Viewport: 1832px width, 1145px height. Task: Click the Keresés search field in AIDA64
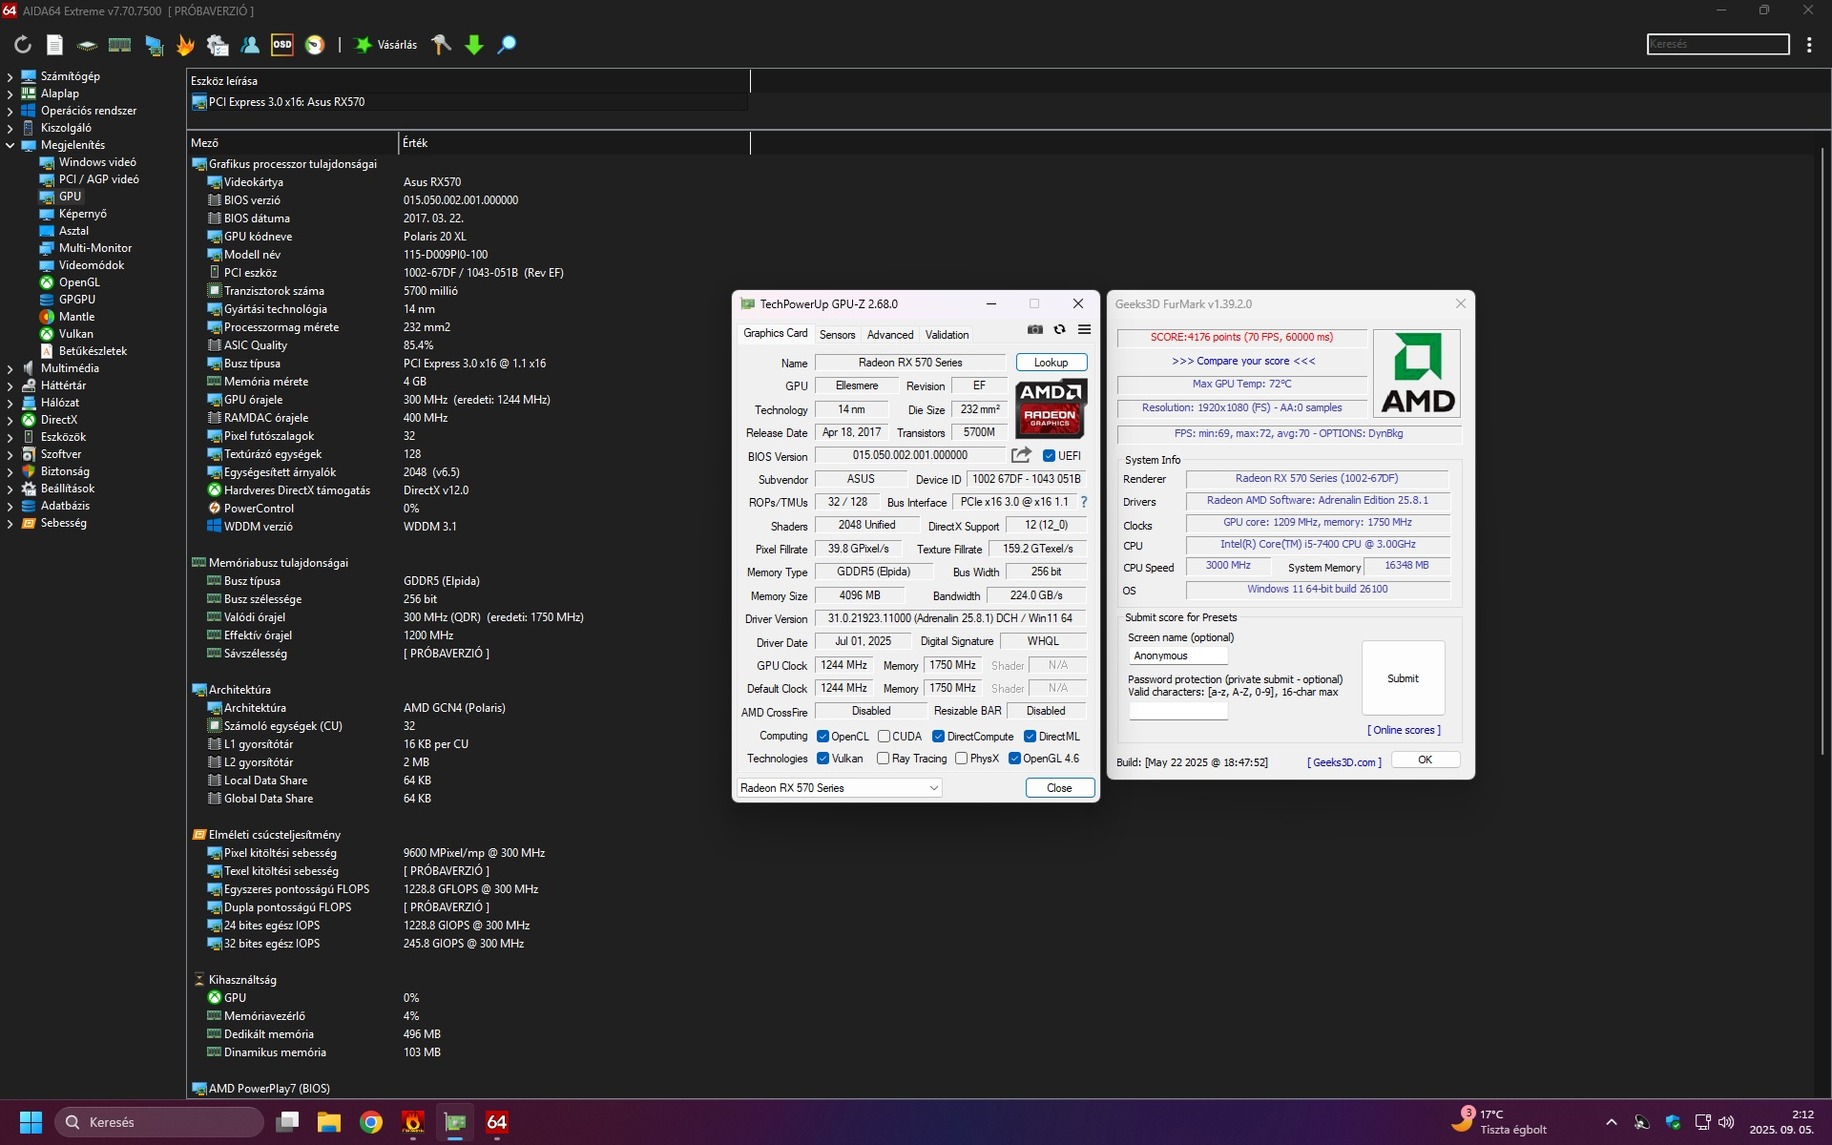1718,44
